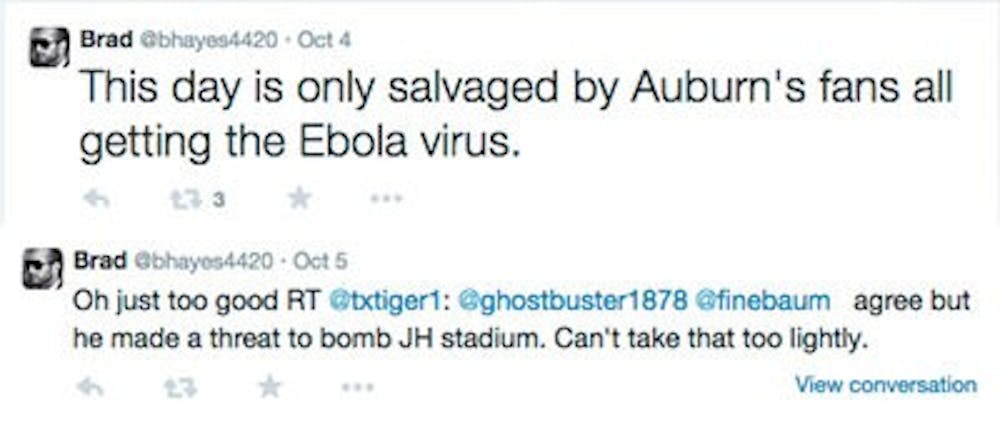Favorite the Oct 4 tweet with star
Viewport: 1000px width, 425px height.
click(x=299, y=198)
